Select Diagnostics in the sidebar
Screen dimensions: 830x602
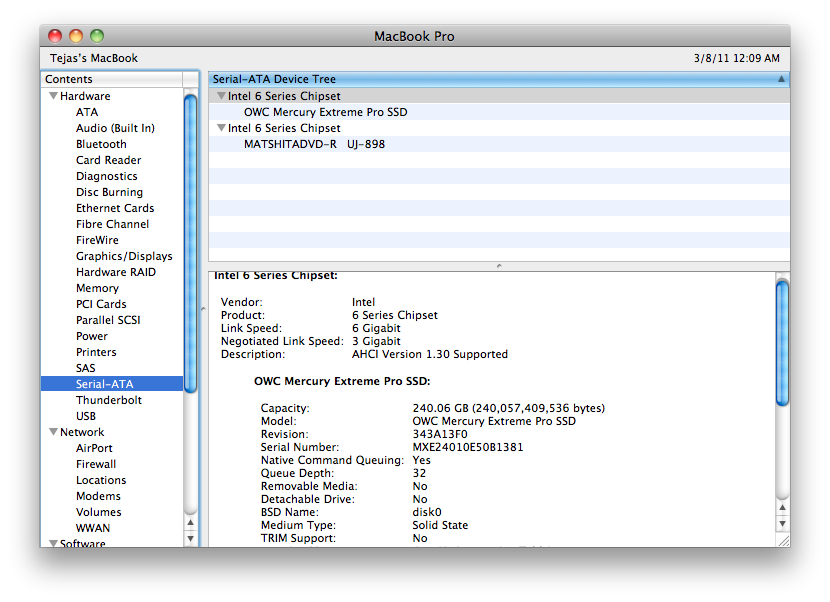click(x=106, y=176)
